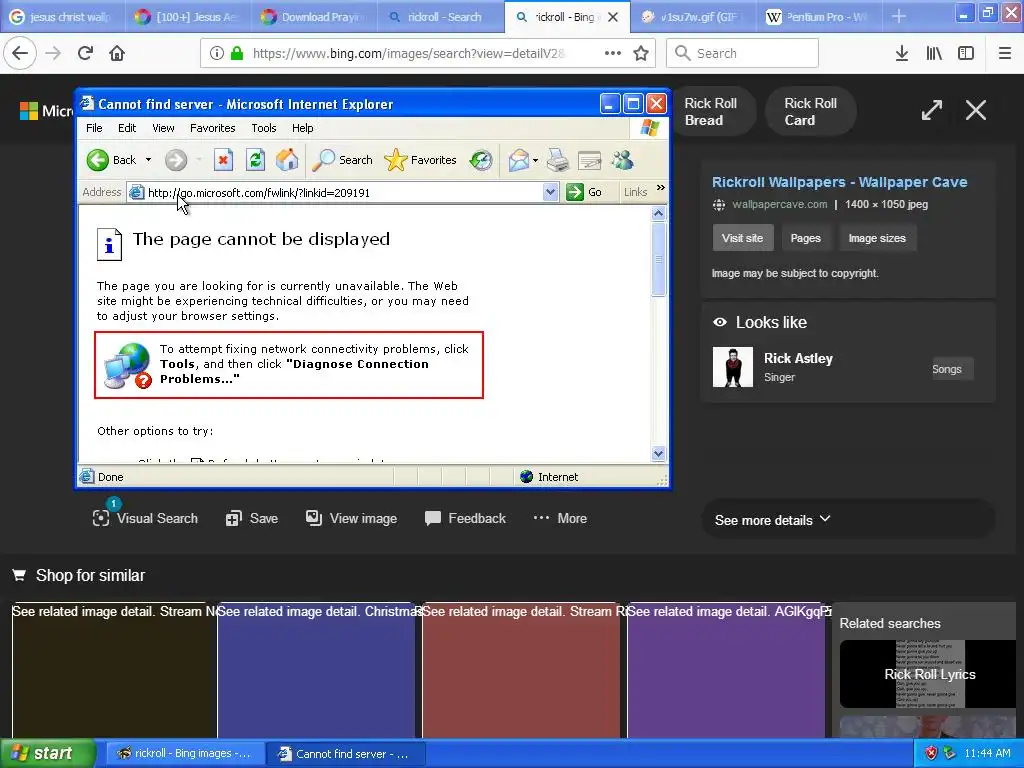This screenshot has height=768, width=1024.
Task: Open Help menu in Internet Explorer
Action: pos(302,128)
